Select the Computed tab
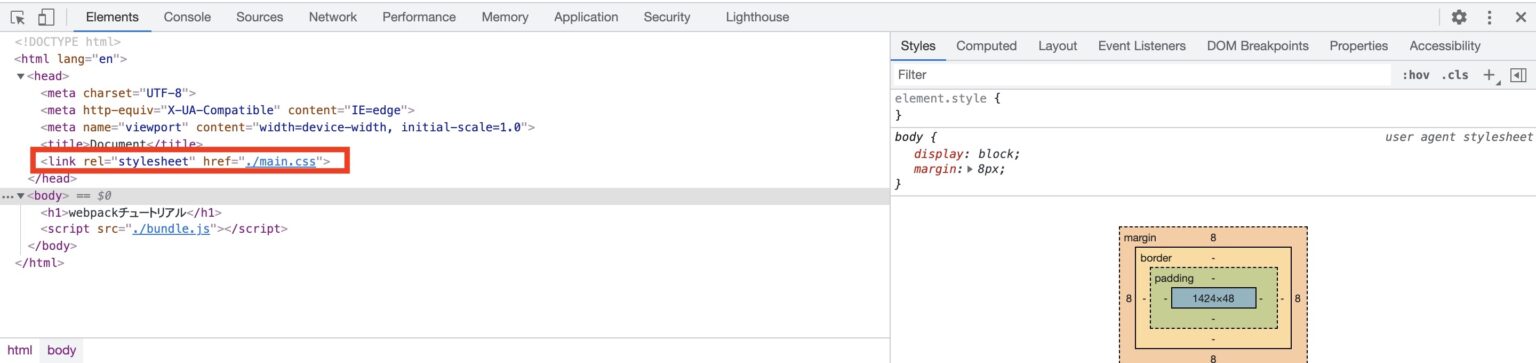The image size is (1536, 363). (x=986, y=46)
